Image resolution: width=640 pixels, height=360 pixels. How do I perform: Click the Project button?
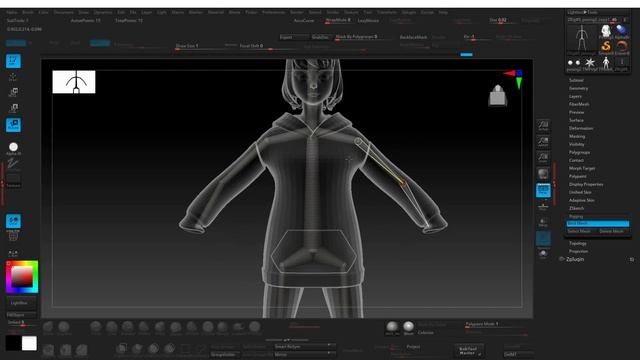click(x=413, y=347)
